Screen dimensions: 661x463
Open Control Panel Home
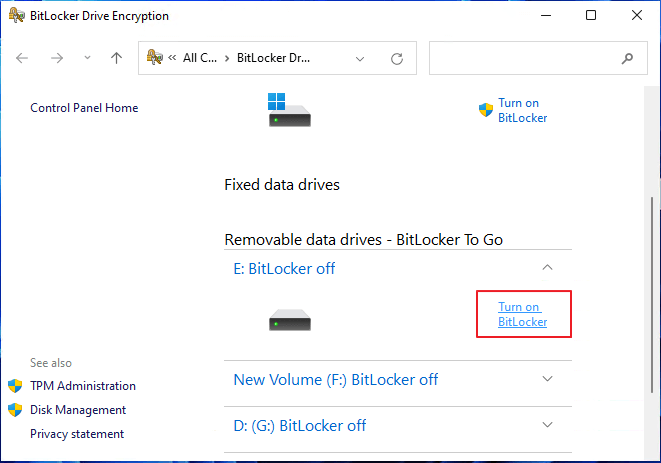point(84,108)
